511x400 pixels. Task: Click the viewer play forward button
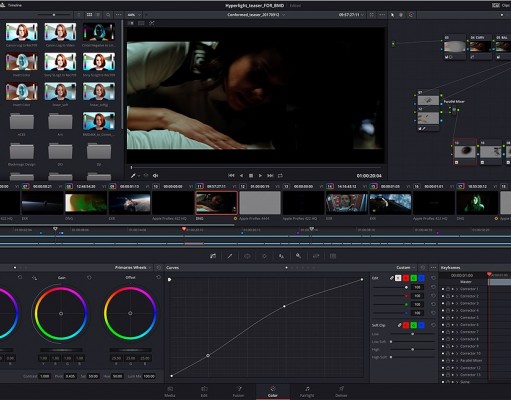(x=260, y=175)
